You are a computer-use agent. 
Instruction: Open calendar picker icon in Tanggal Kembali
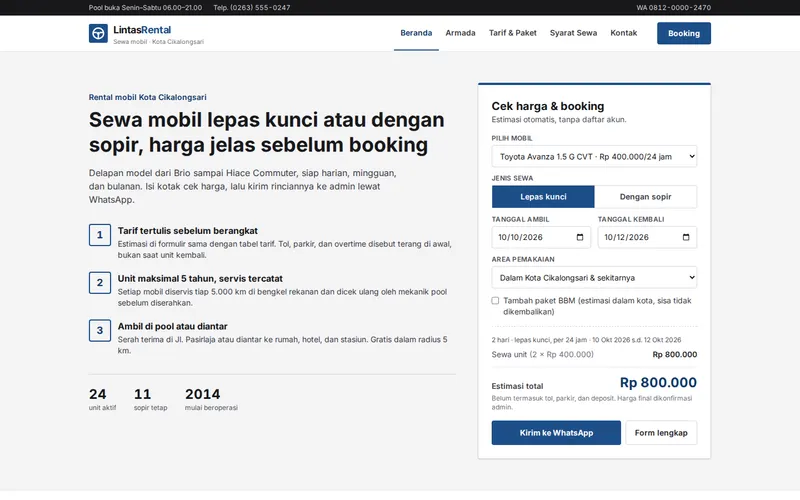click(x=686, y=237)
